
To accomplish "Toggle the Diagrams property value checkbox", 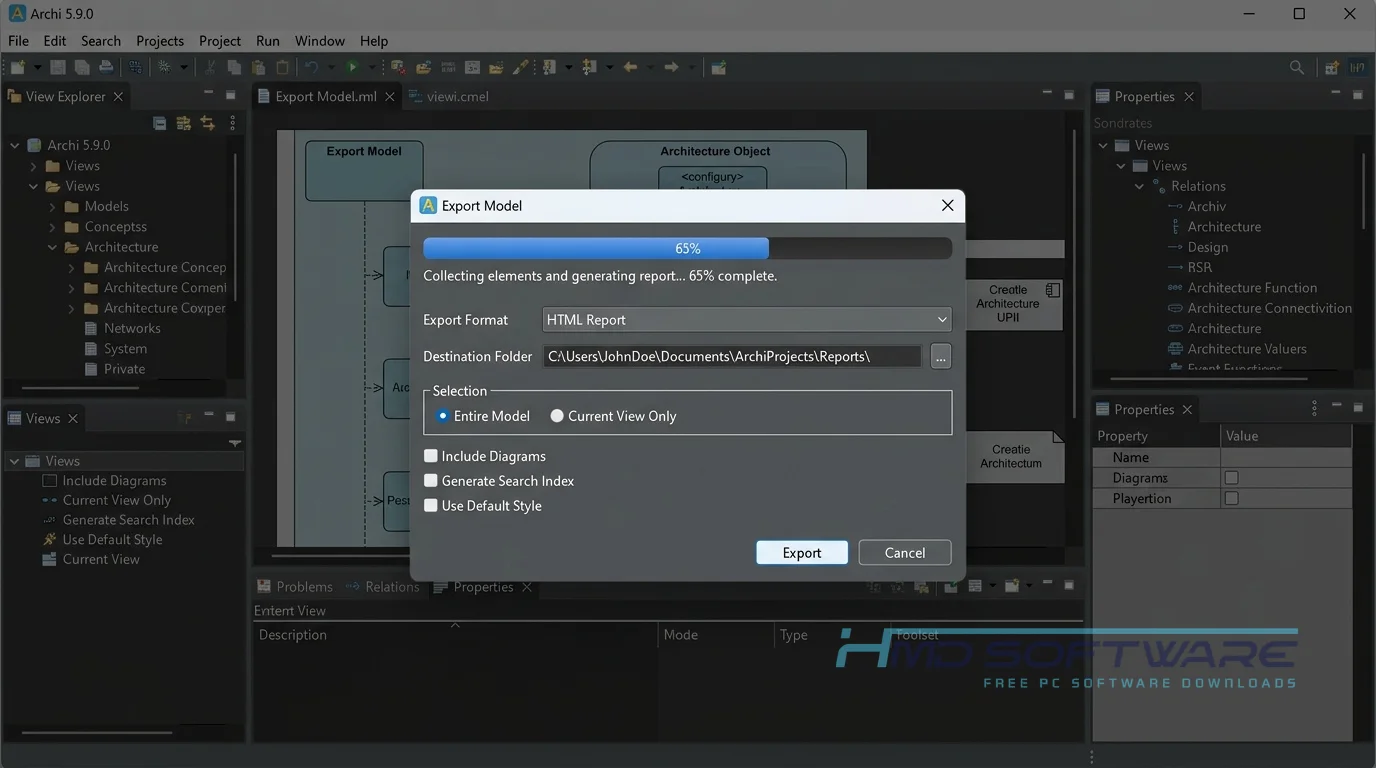I will [1232, 478].
